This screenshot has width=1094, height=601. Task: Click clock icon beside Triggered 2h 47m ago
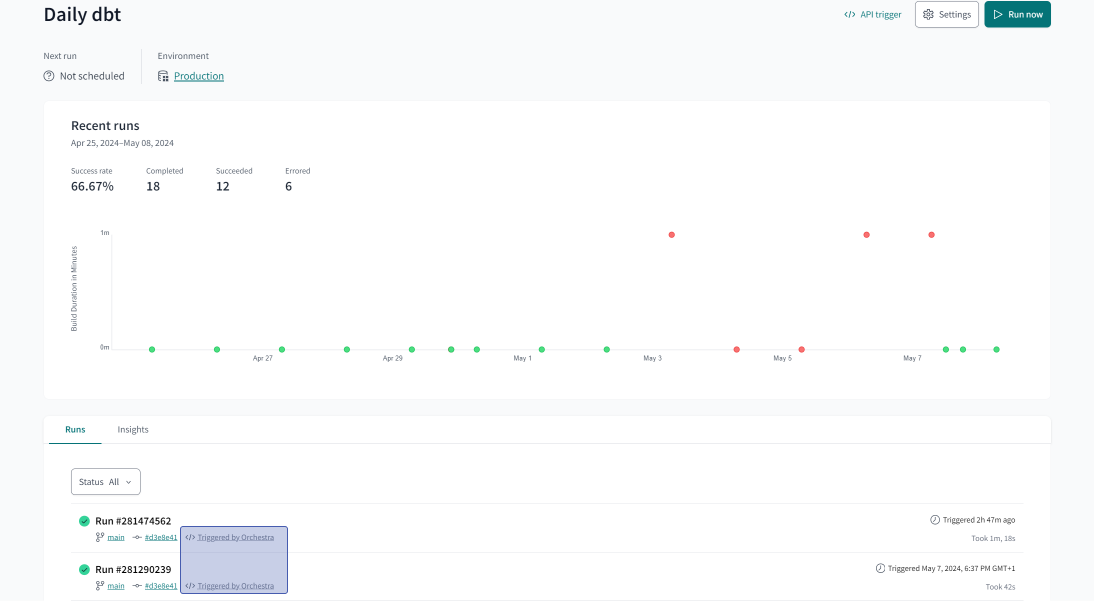[935, 520]
